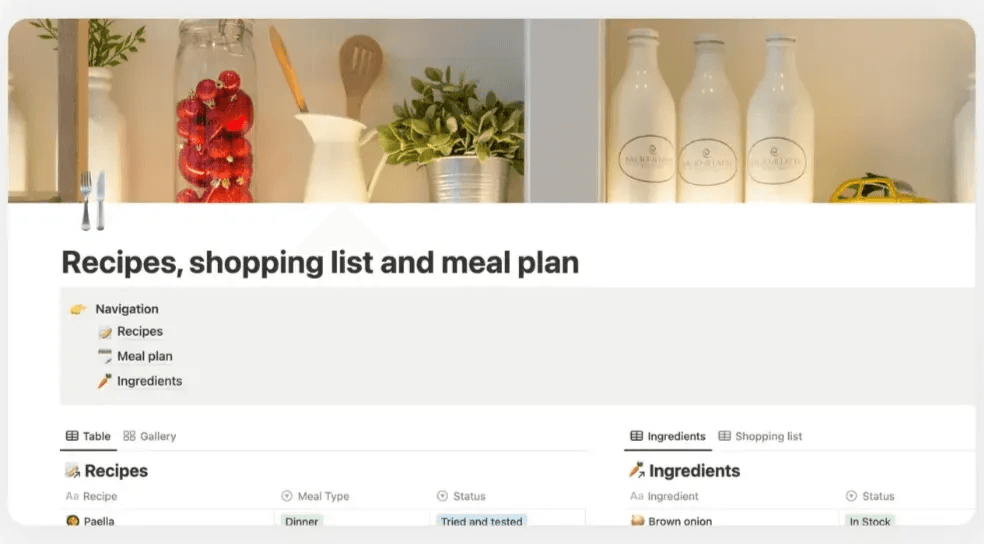Click the fork and knife page icon
Screen dimensions: 984x544
tap(92, 201)
